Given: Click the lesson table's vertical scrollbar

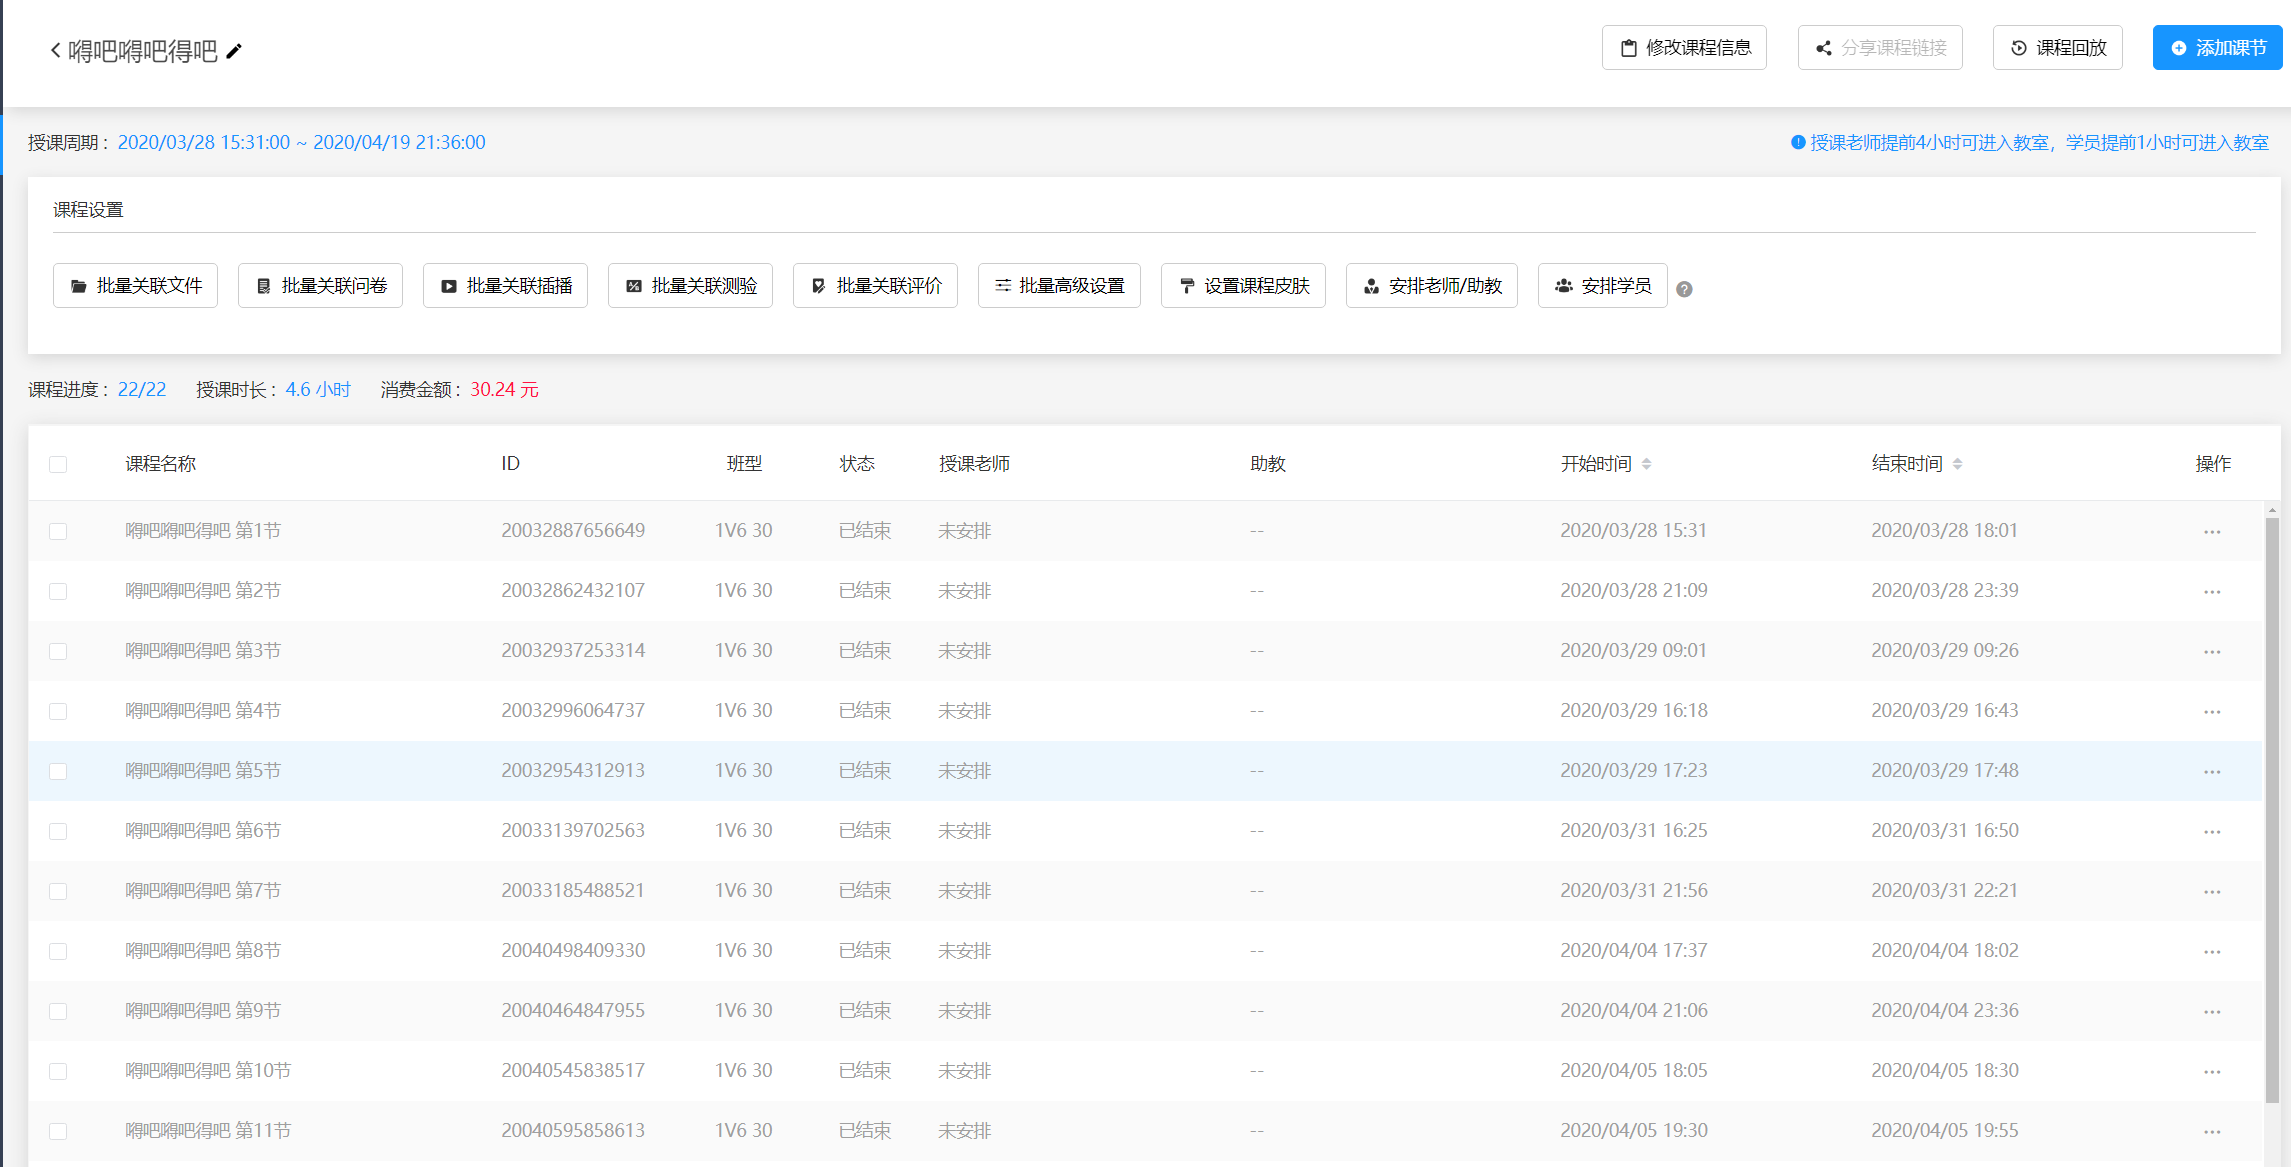Looking at the screenshot, I should (x=2272, y=810).
